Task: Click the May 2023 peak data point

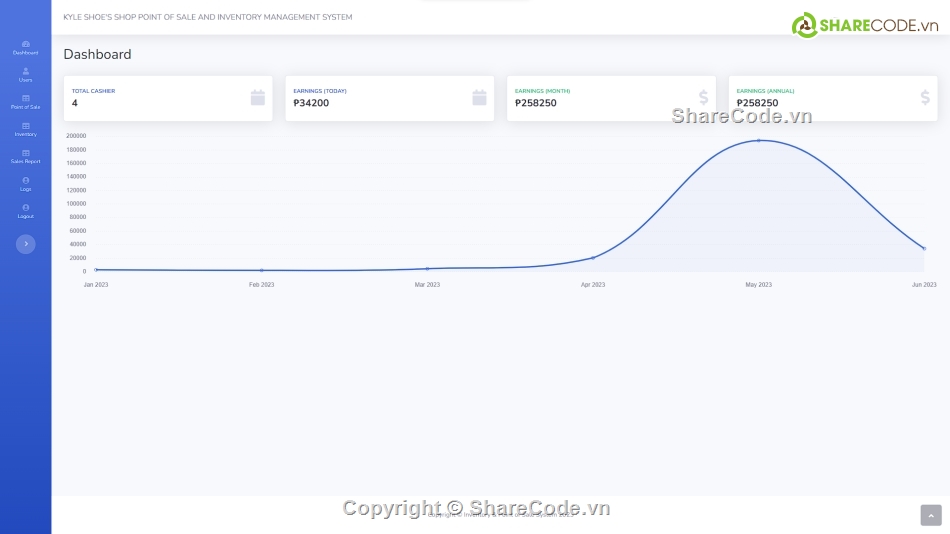Action: coord(758,140)
